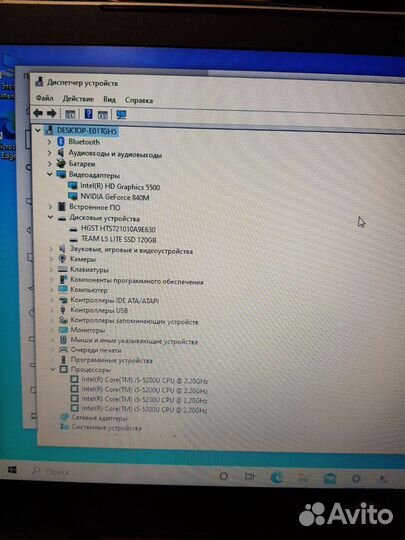
Task: Open Cortana circle icon on taskbar
Action: (x=224, y=476)
